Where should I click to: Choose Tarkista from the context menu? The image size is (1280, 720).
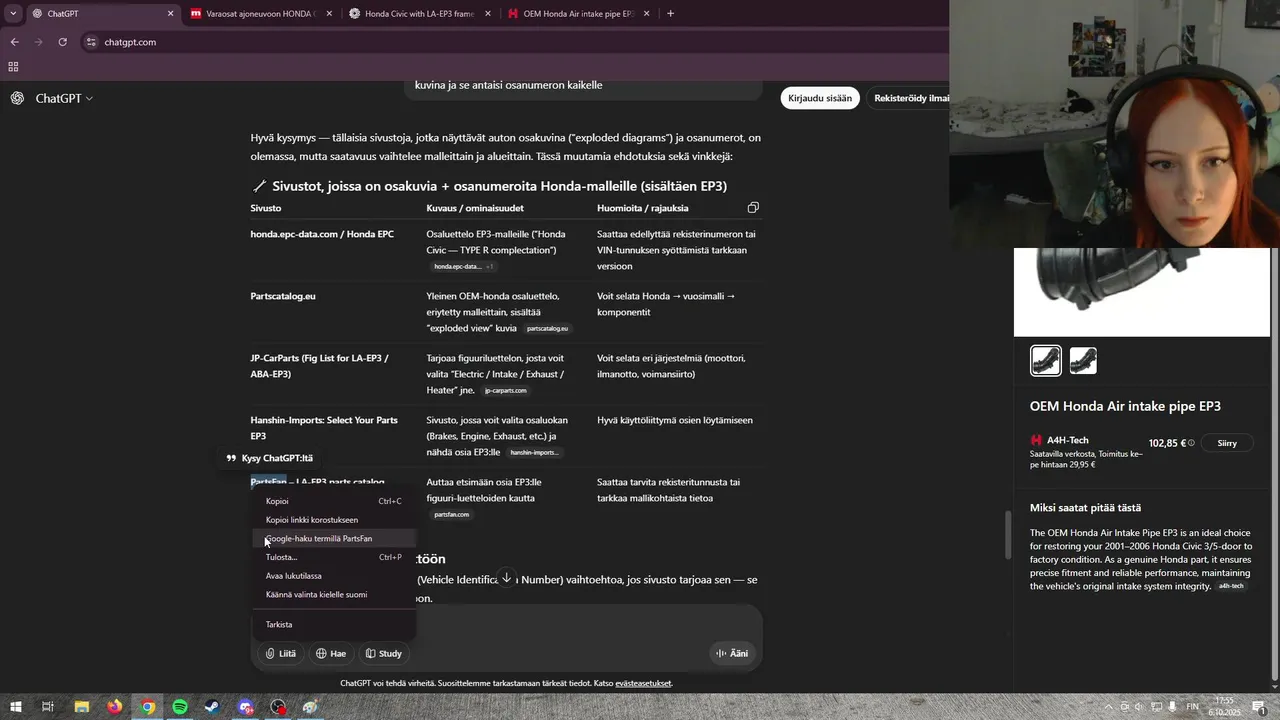[333, 624]
